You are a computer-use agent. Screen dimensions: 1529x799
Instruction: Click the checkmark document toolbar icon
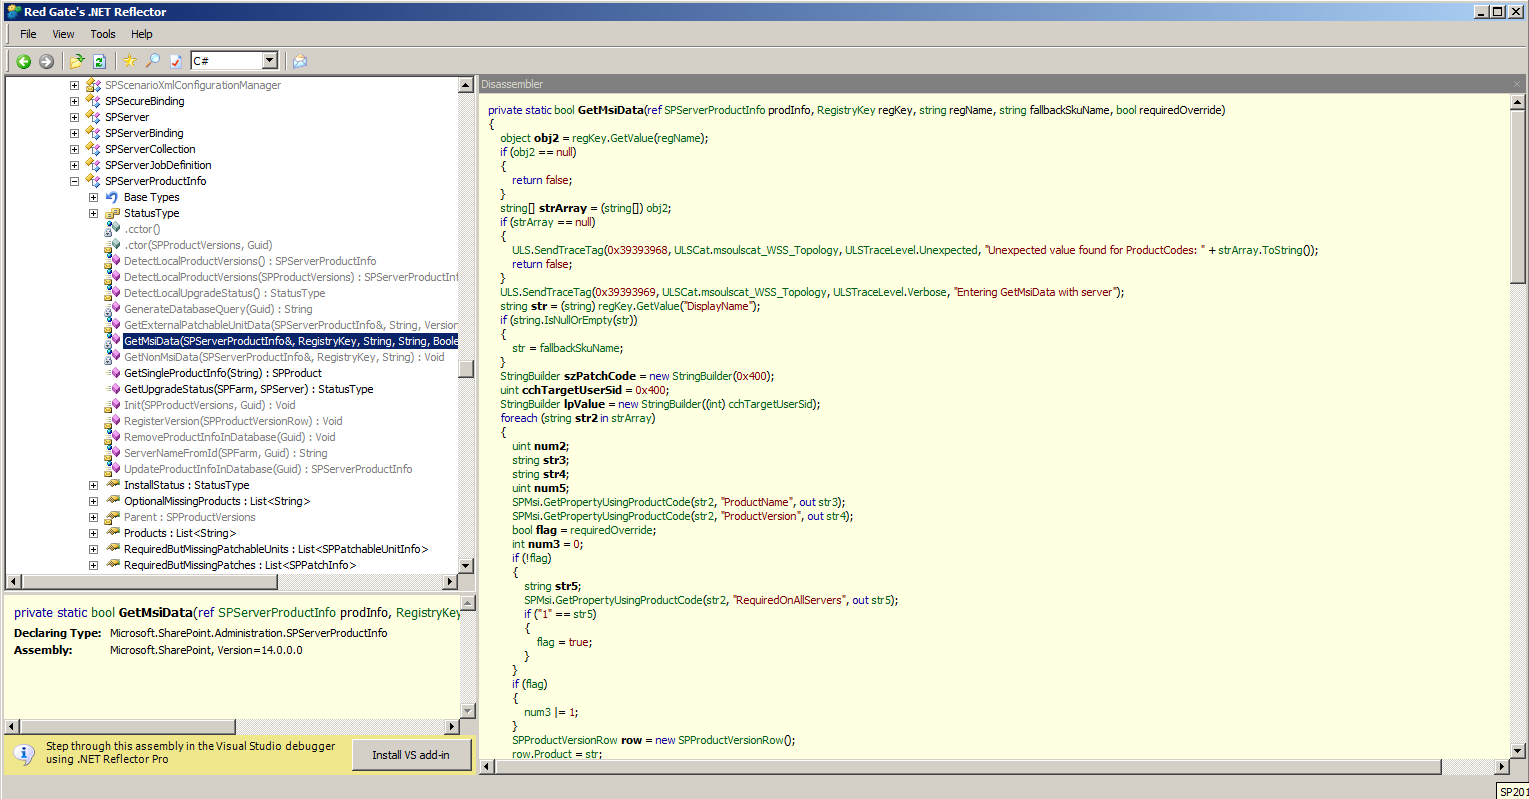coord(176,61)
